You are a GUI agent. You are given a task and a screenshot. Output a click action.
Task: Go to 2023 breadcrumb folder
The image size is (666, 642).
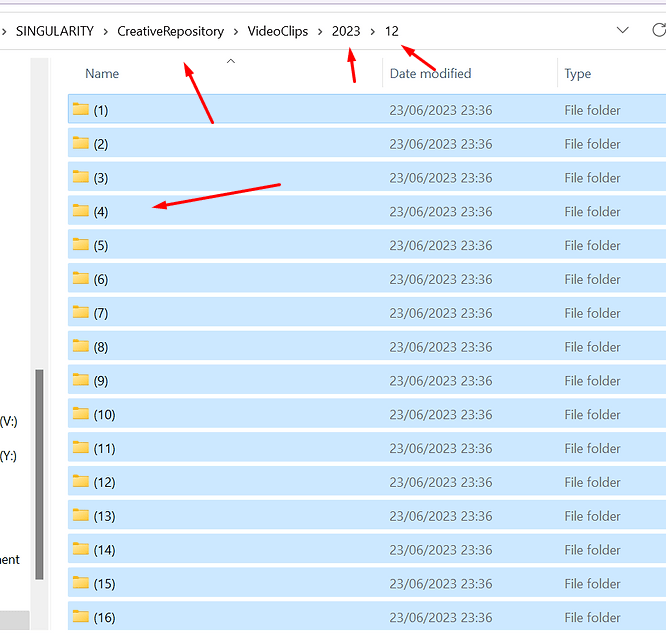(x=346, y=31)
